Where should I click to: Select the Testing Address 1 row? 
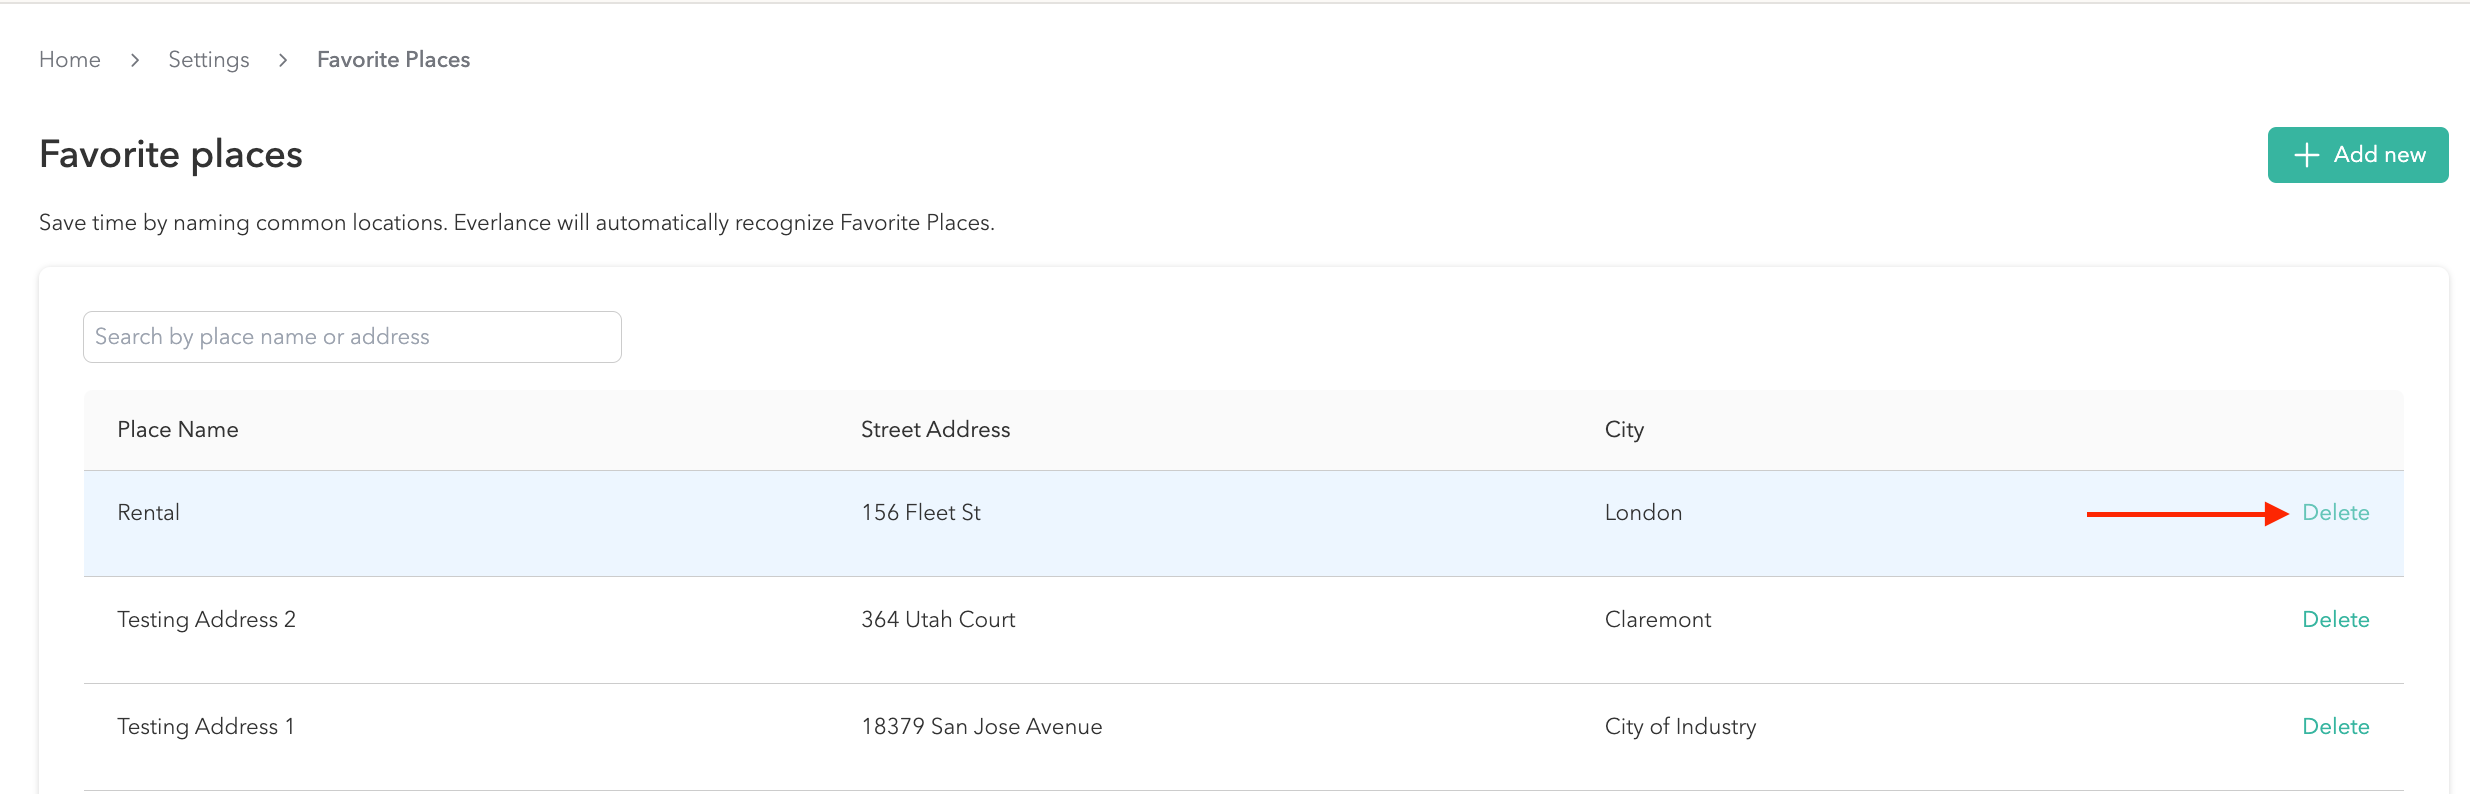click(700, 738)
